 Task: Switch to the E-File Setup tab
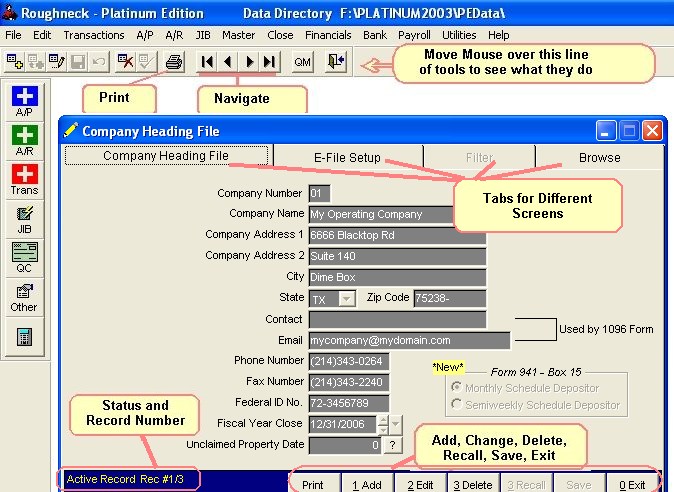(x=347, y=158)
